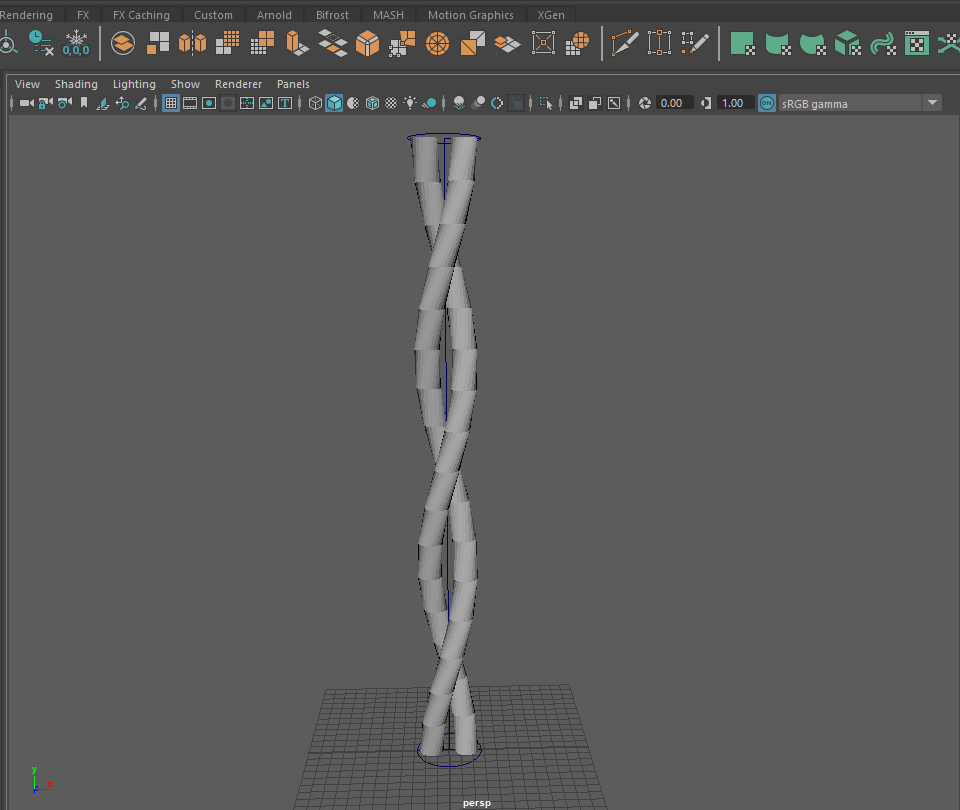The height and width of the screenshot is (810, 960).
Task: Click the Bookmarks icon in panel toolbar
Action: pyautogui.click(x=84, y=103)
